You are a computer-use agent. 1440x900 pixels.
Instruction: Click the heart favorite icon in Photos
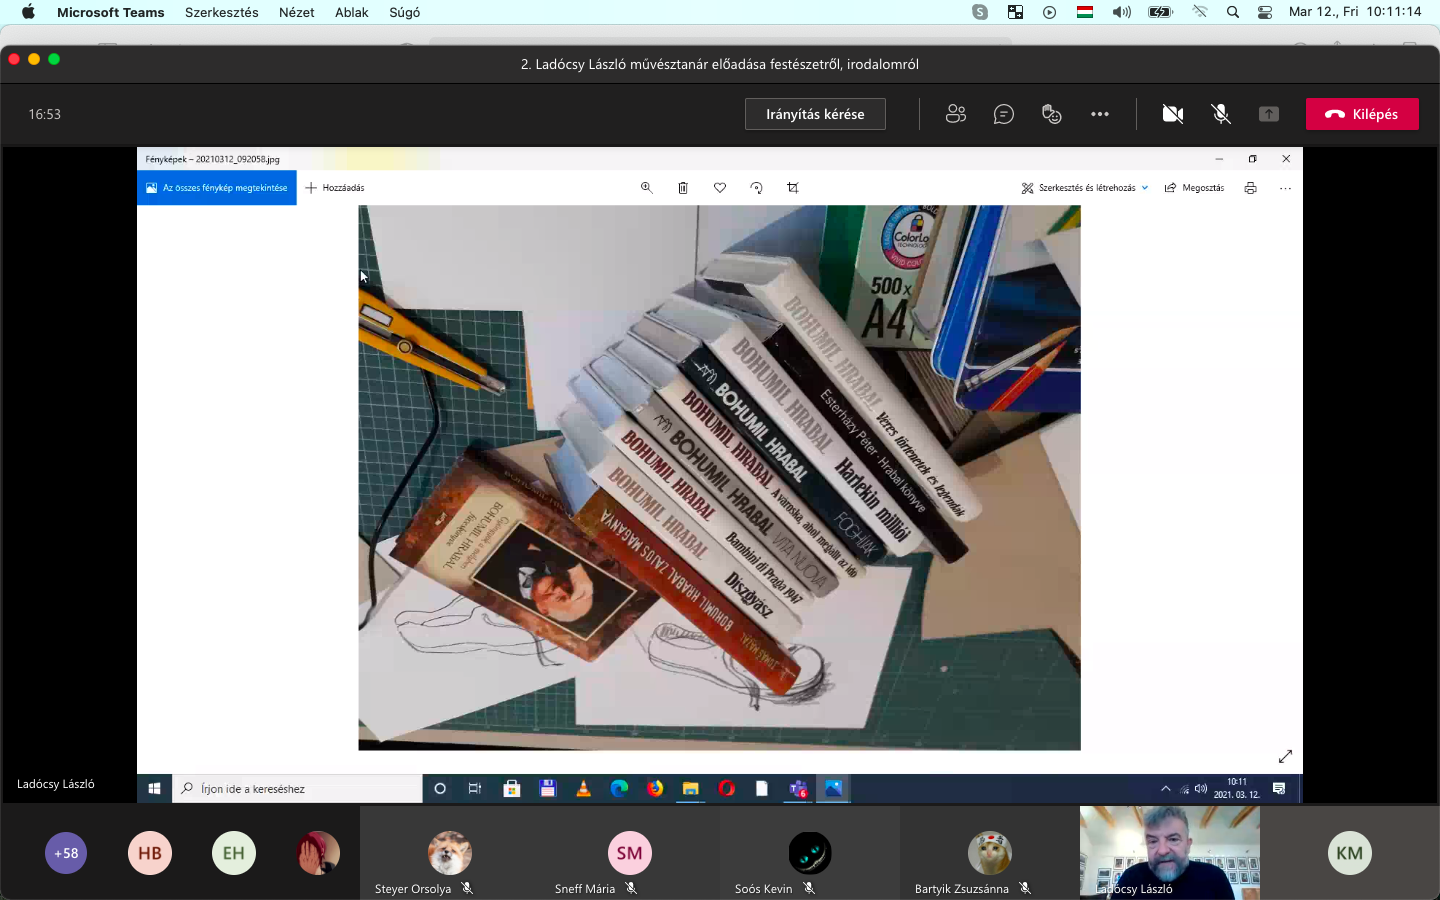720,188
